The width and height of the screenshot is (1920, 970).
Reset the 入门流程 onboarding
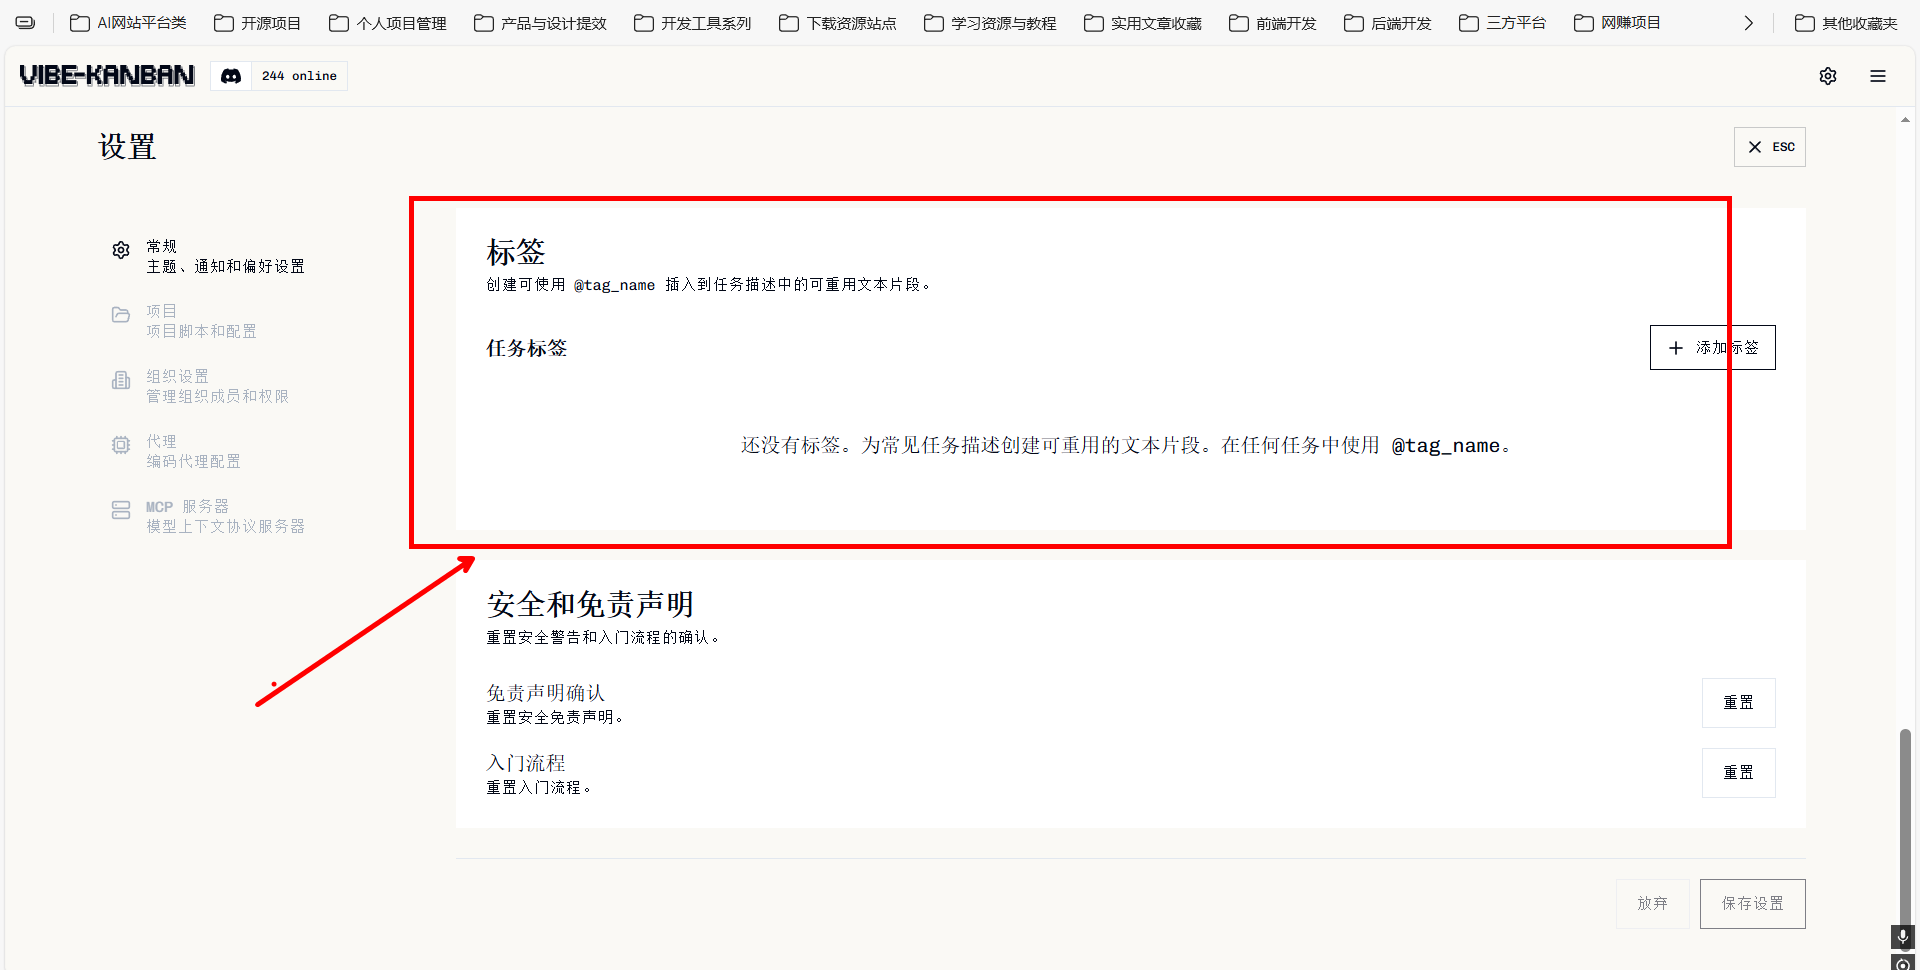point(1738,773)
